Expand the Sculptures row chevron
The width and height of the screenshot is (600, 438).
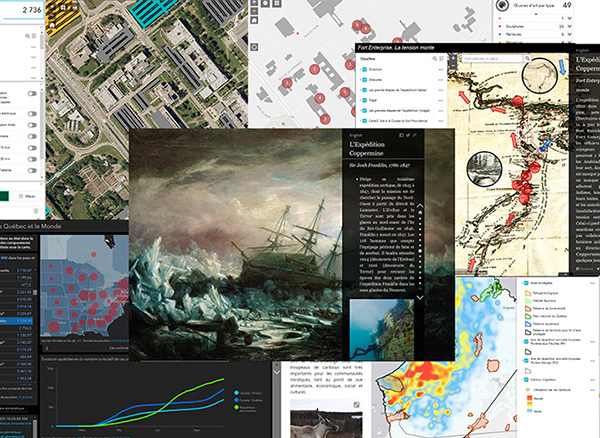click(570, 26)
